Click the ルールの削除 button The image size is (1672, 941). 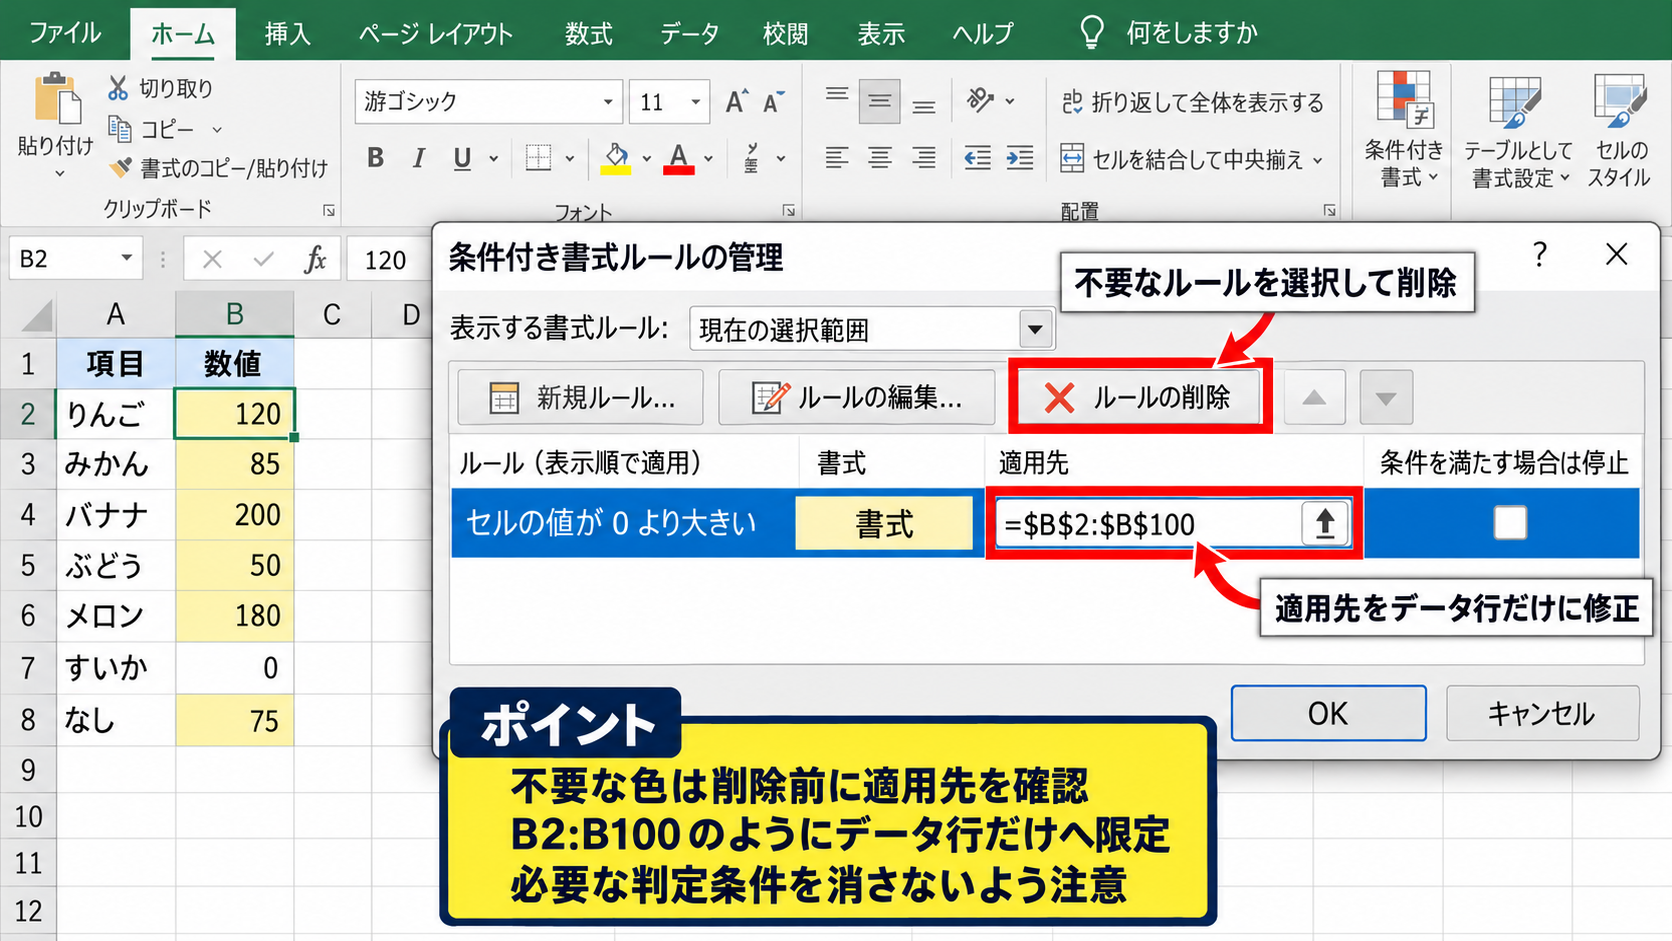click(1139, 397)
